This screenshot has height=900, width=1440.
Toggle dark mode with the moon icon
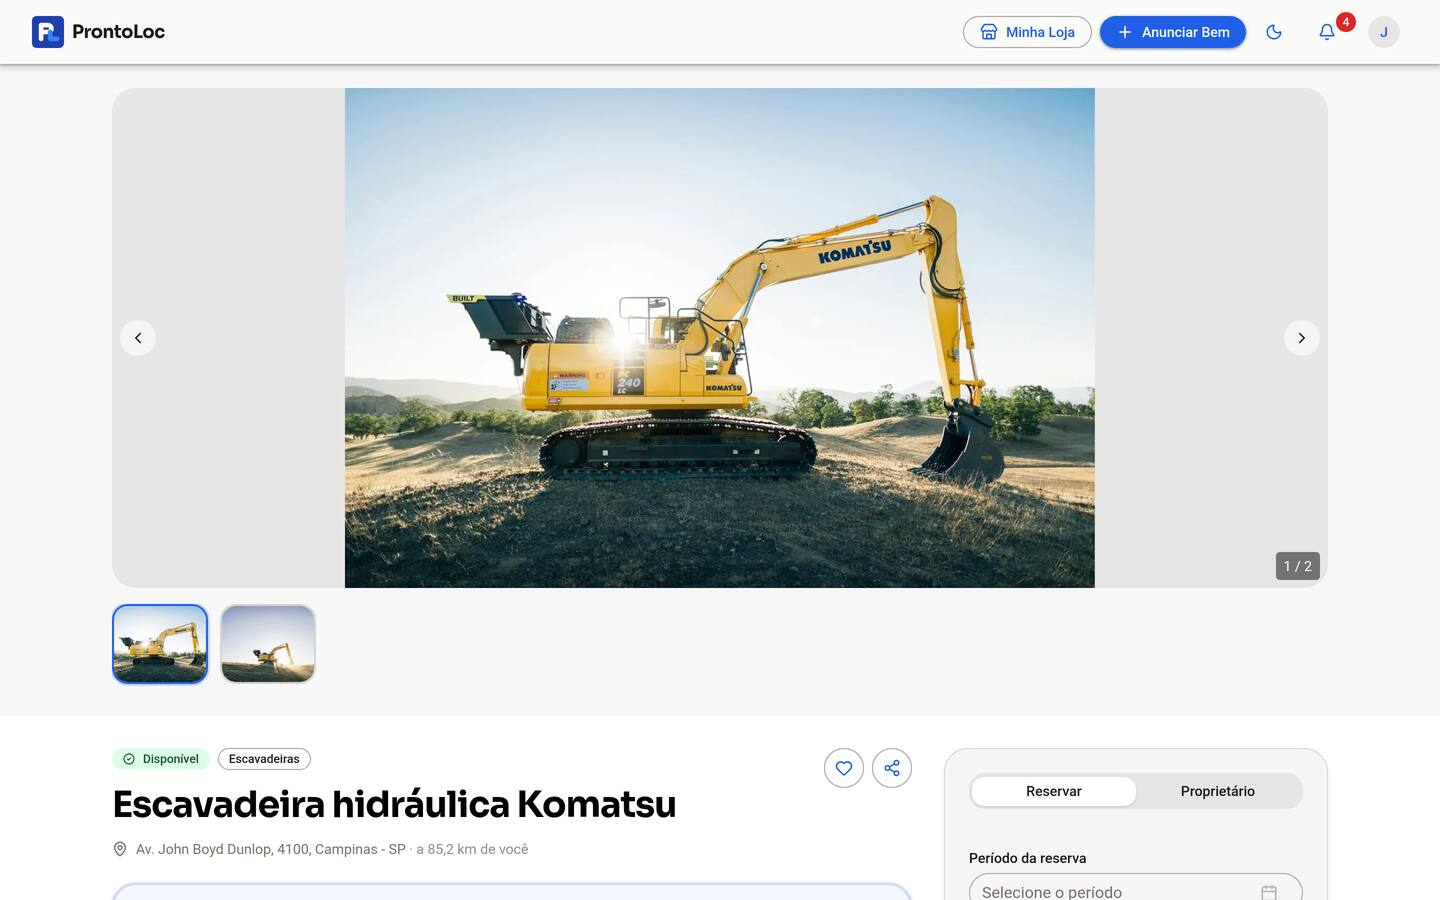[1274, 32]
